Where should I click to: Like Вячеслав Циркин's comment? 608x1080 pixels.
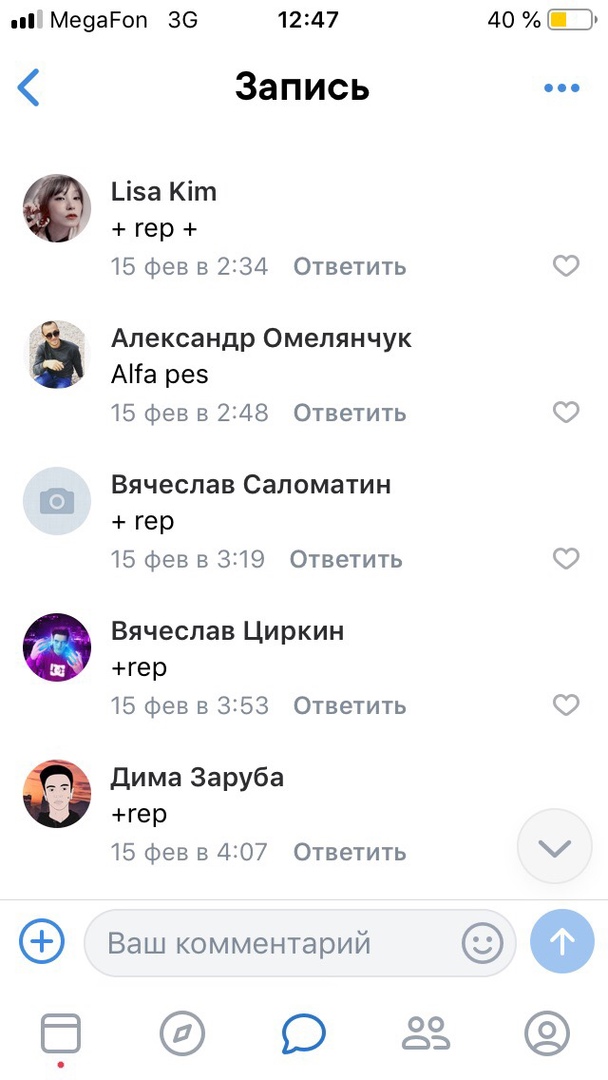point(566,705)
